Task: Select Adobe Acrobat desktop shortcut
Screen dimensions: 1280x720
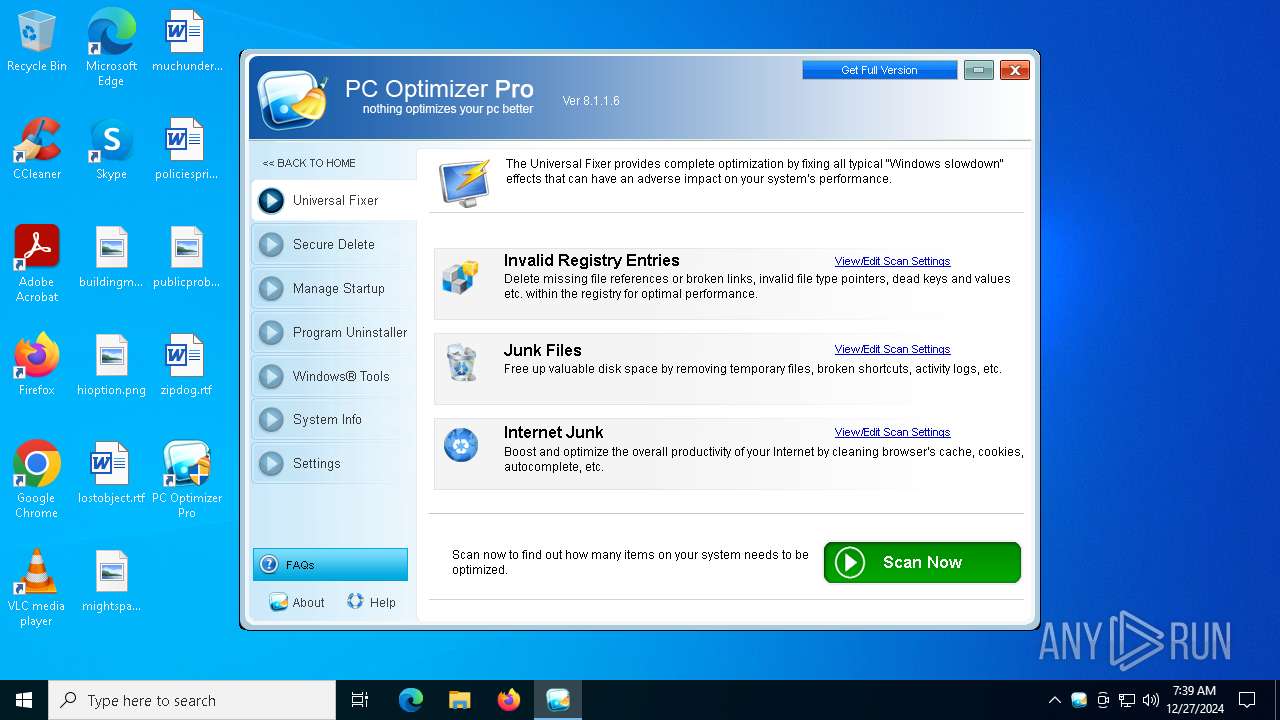Action: pyautogui.click(x=37, y=264)
